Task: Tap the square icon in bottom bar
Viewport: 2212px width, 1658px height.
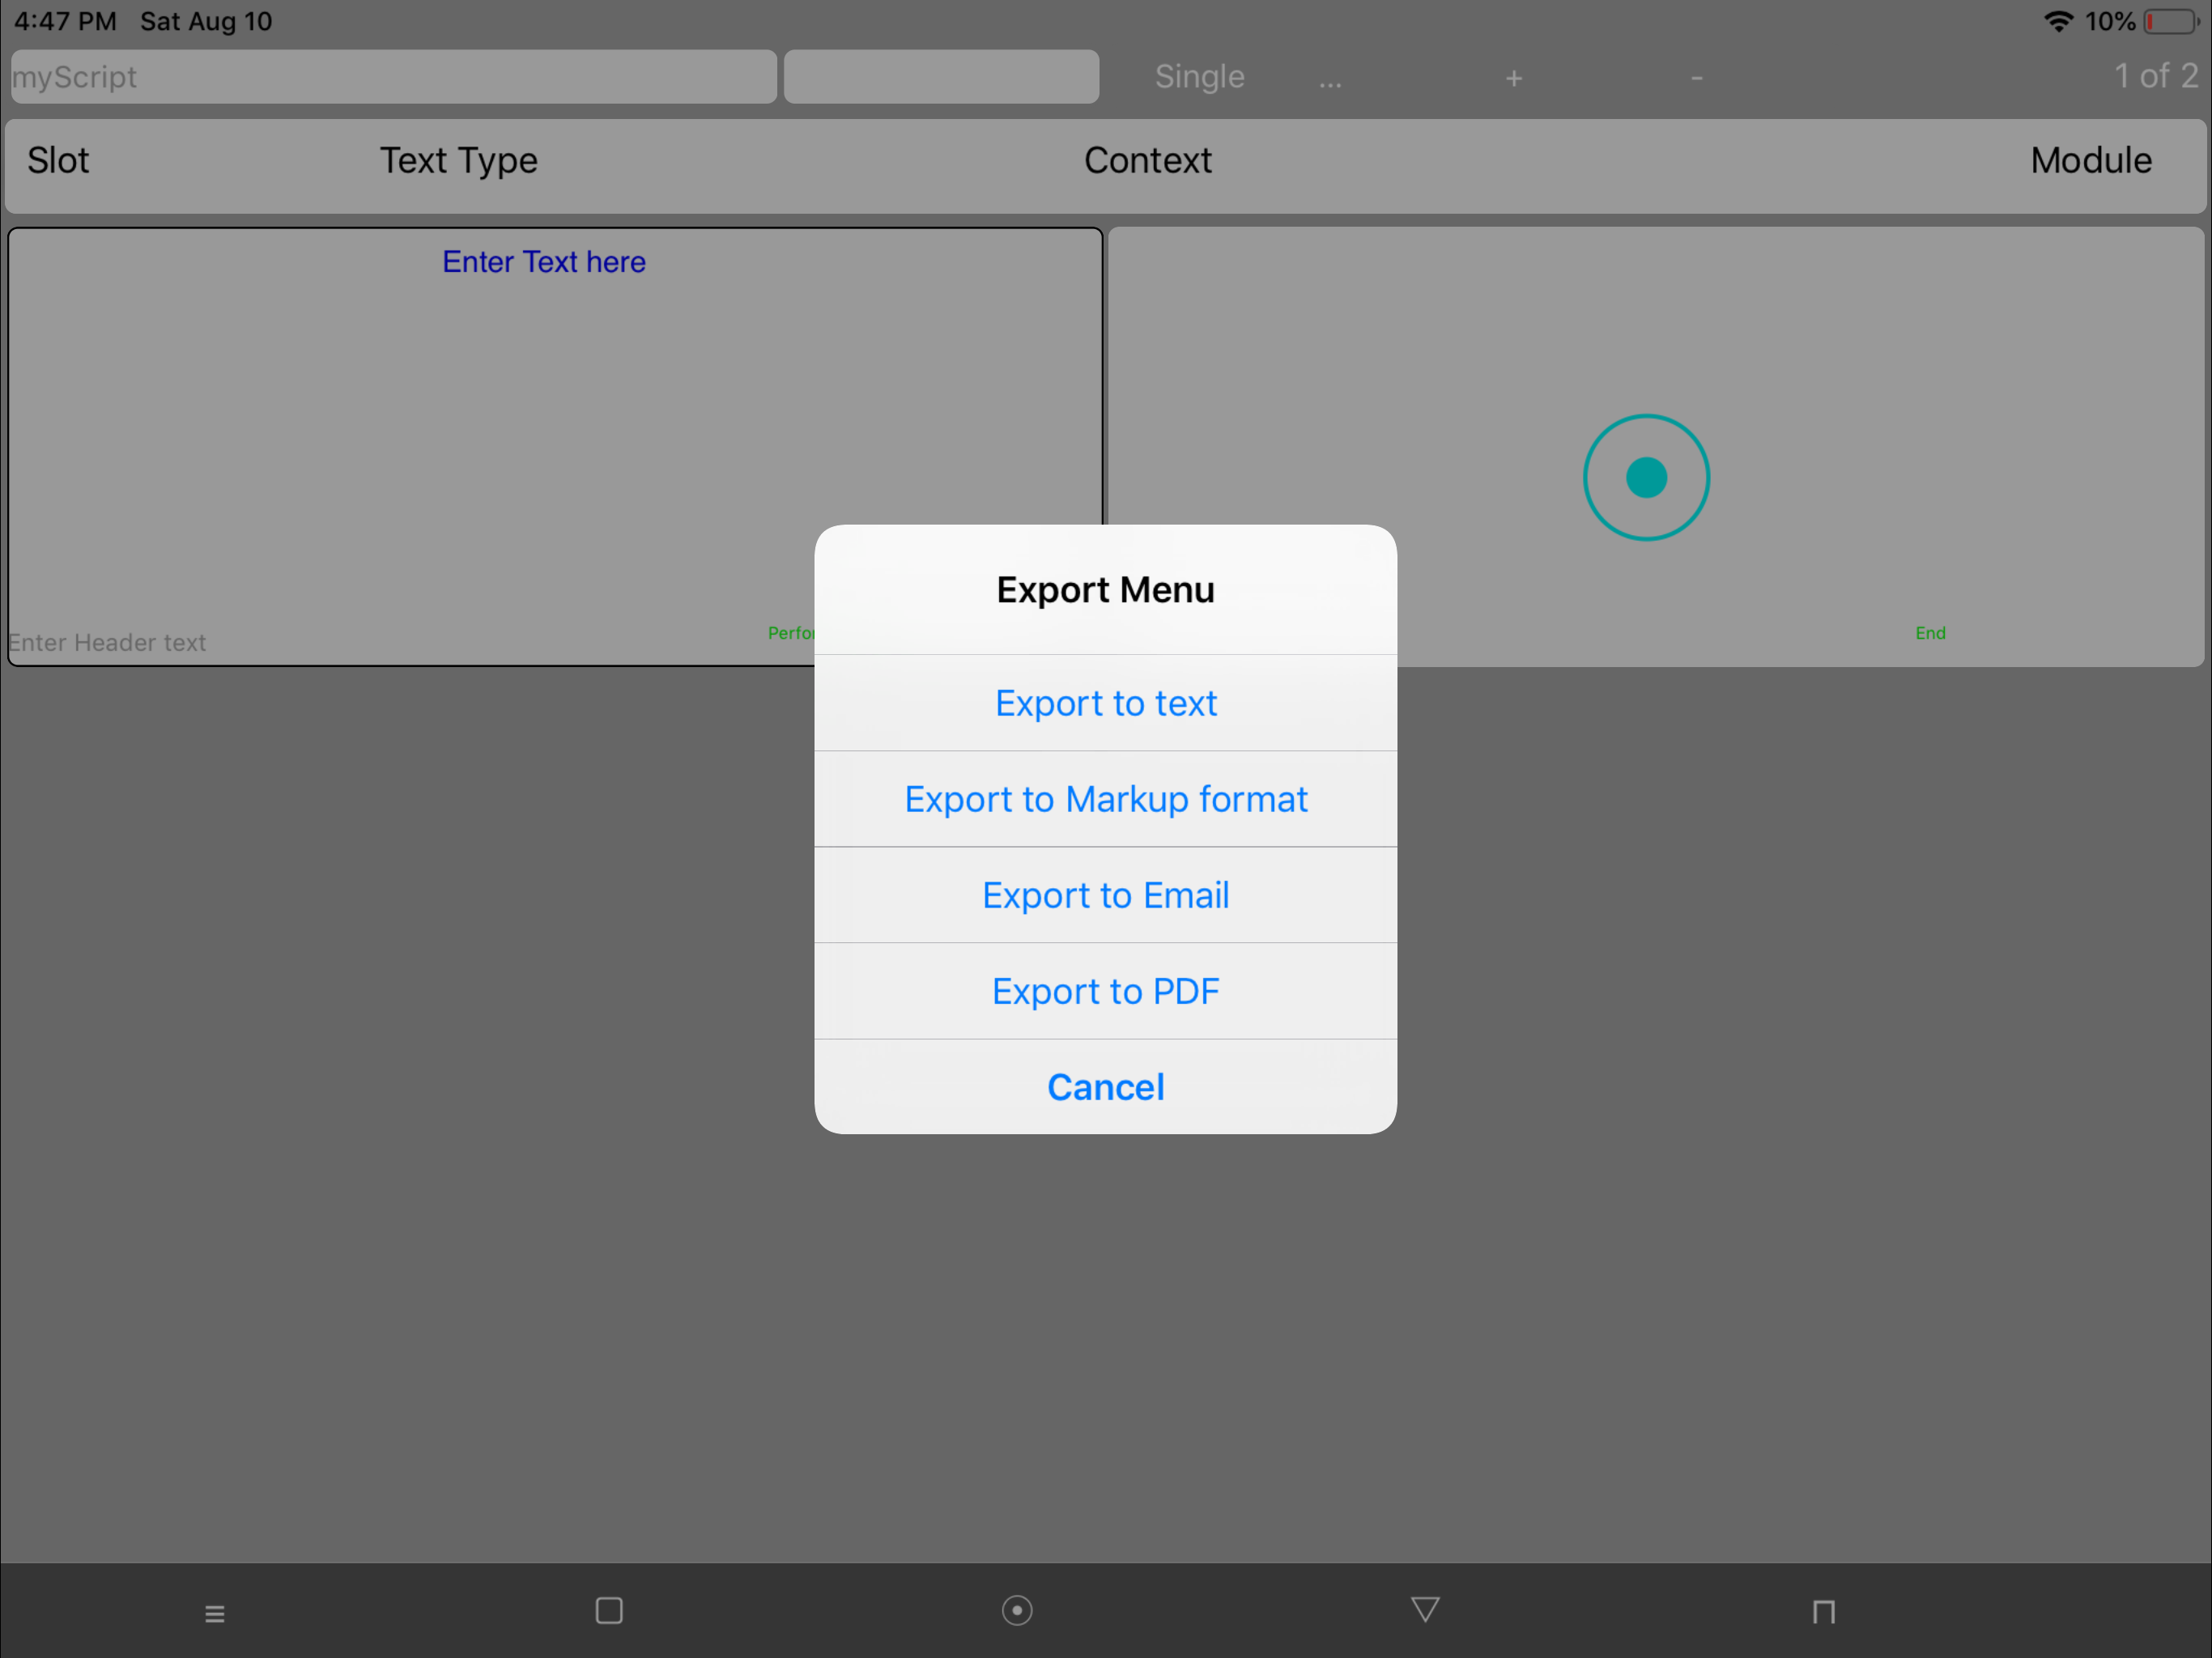Action: (609, 1610)
